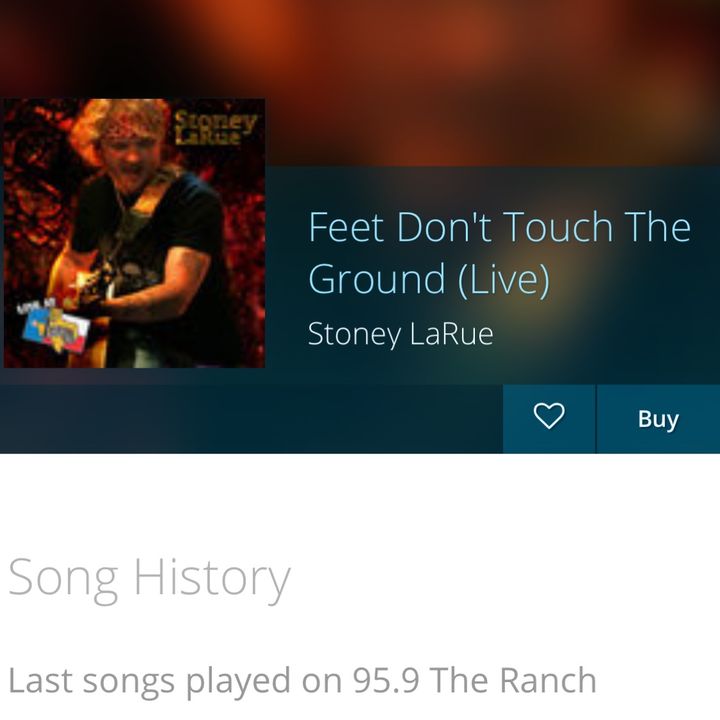Open the Stoney LaRue artist name link
The height and width of the screenshot is (720, 720).
click(400, 334)
